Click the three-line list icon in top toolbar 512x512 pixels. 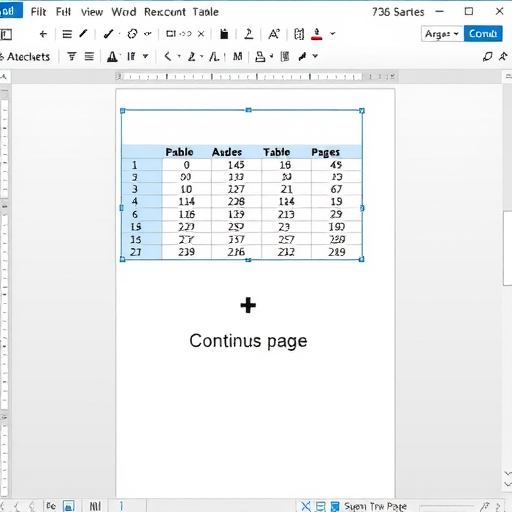(67, 34)
